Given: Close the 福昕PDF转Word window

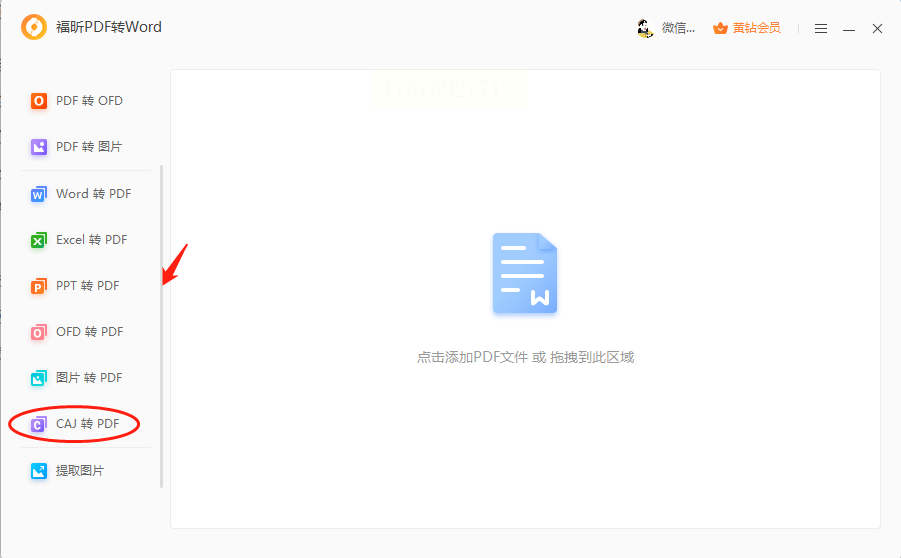Looking at the screenshot, I should click(877, 28).
